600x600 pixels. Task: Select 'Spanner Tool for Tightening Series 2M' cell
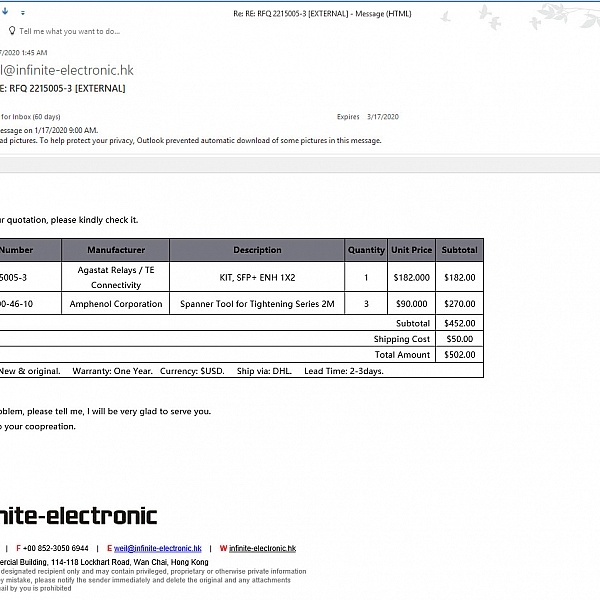click(257, 304)
